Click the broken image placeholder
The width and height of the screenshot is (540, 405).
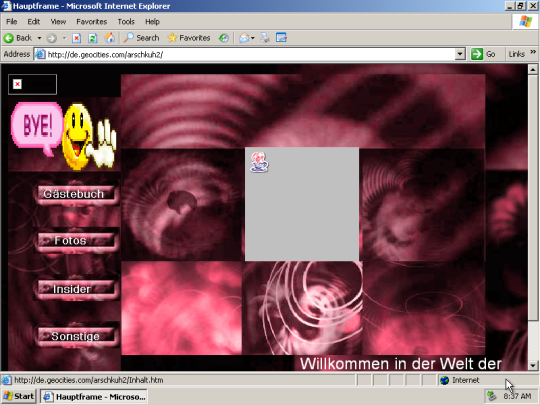(32, 84)
